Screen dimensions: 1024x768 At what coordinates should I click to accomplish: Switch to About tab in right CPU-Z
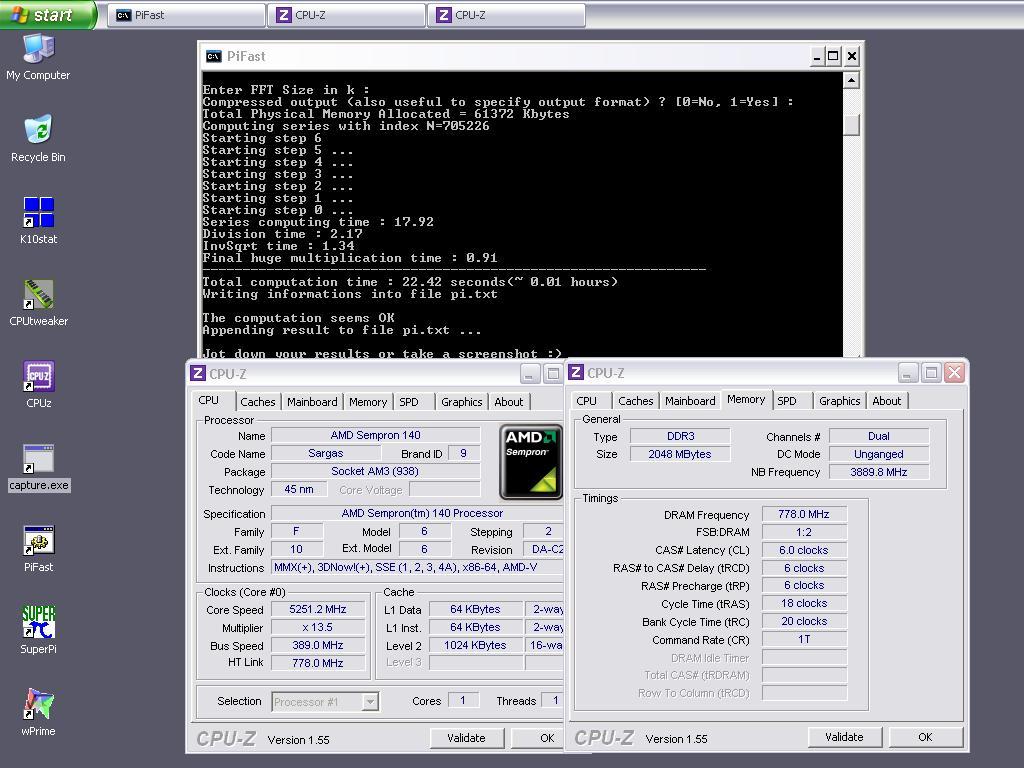point(887,400)
